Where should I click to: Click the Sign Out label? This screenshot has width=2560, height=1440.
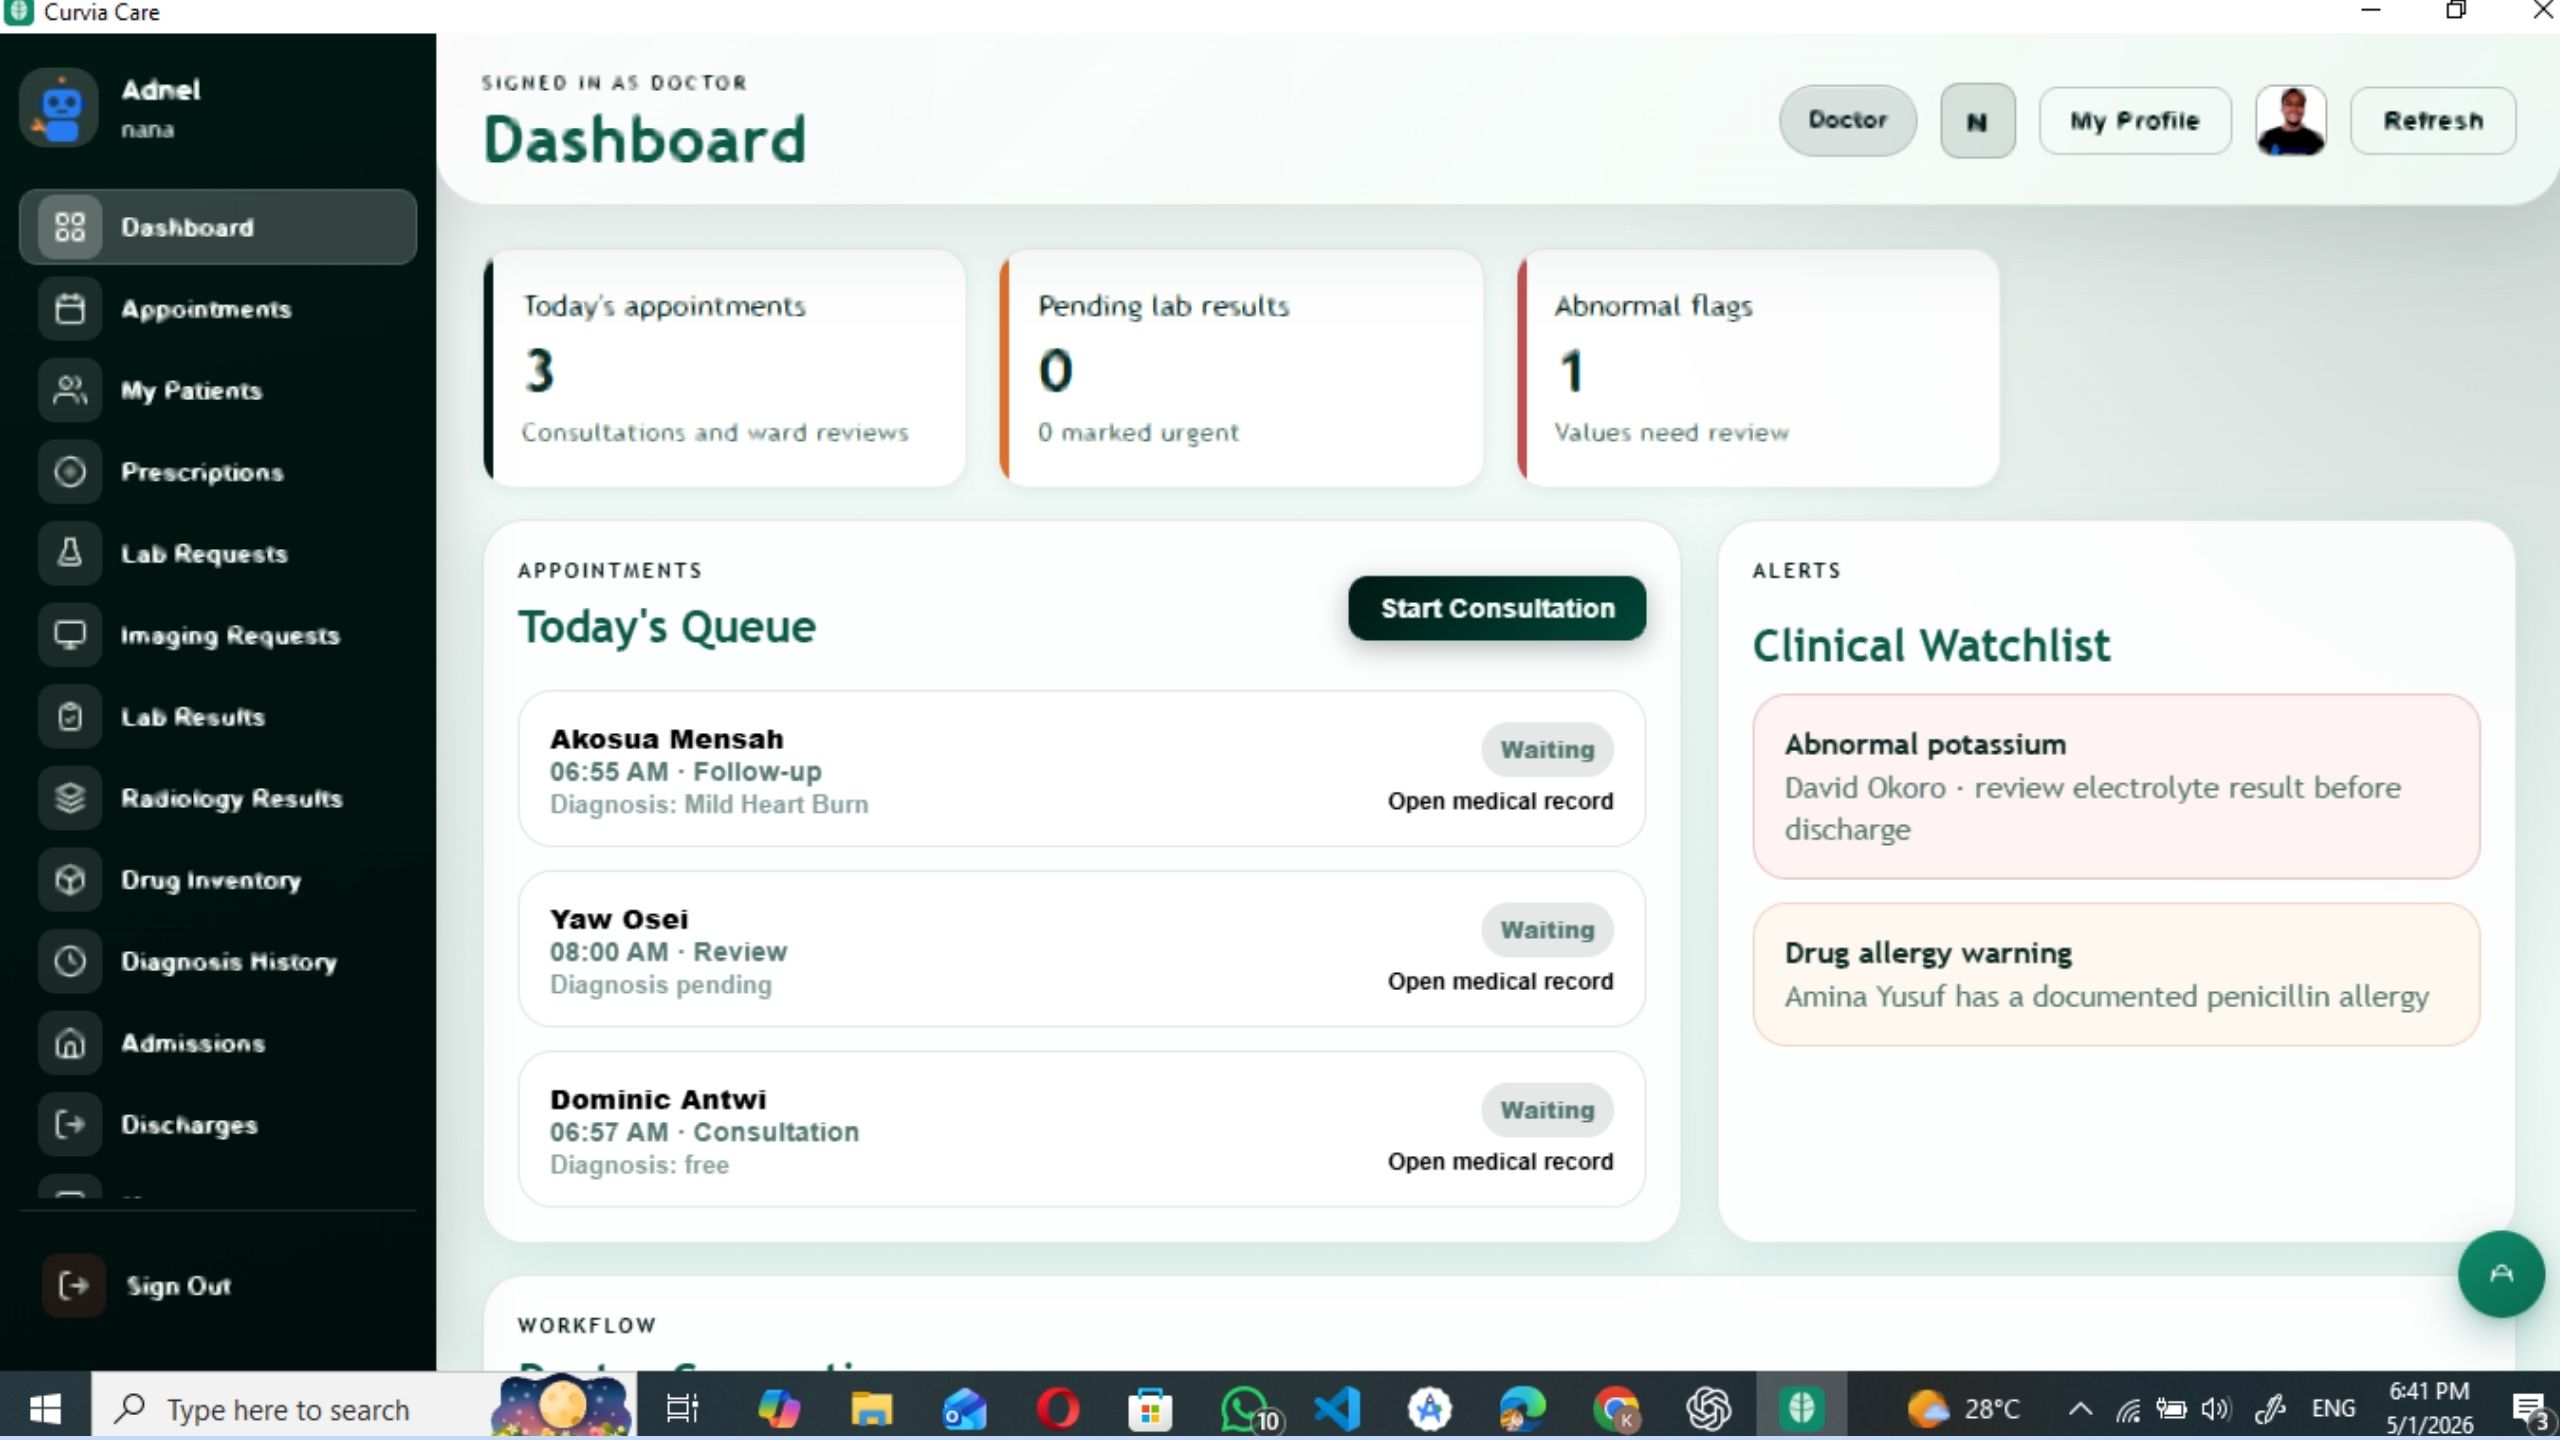tap(179, 1285)
